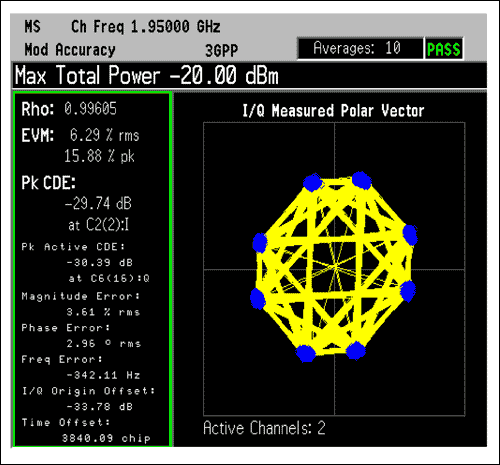Click the EVM 6.29 % rms reading

tap(104, 135)
